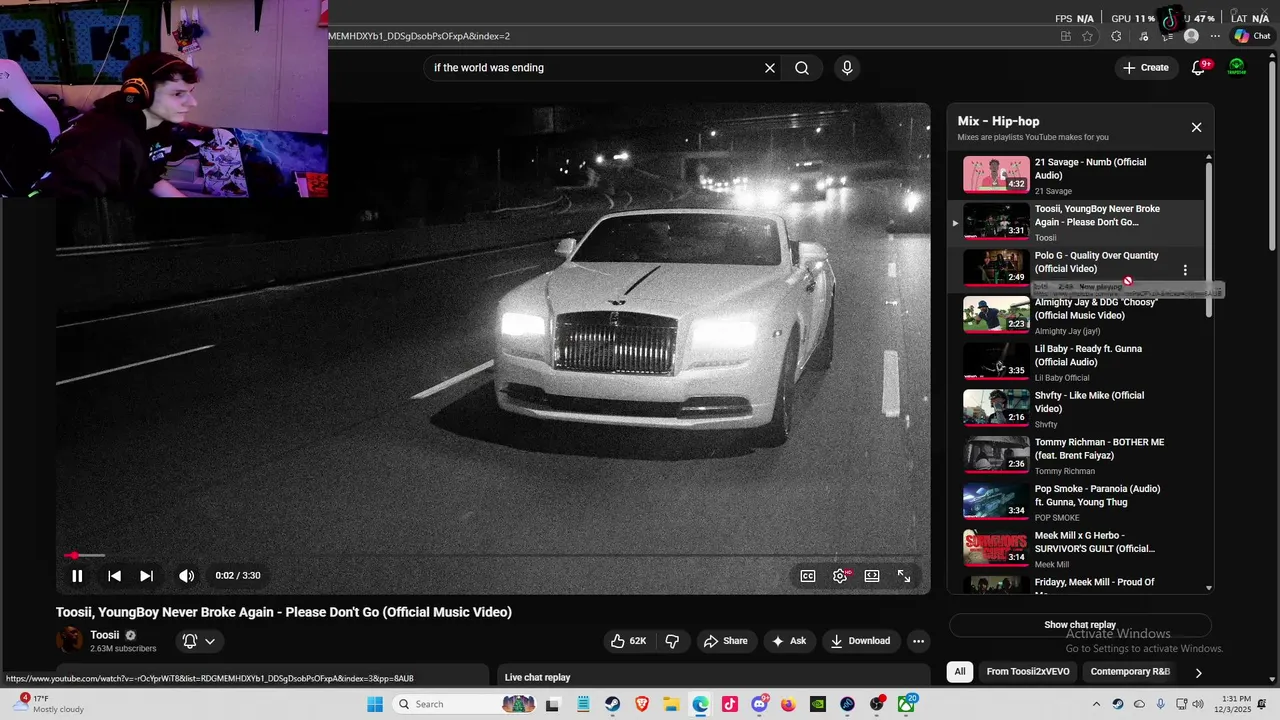Open the YouTube account avatar menu

[1237, 68]
